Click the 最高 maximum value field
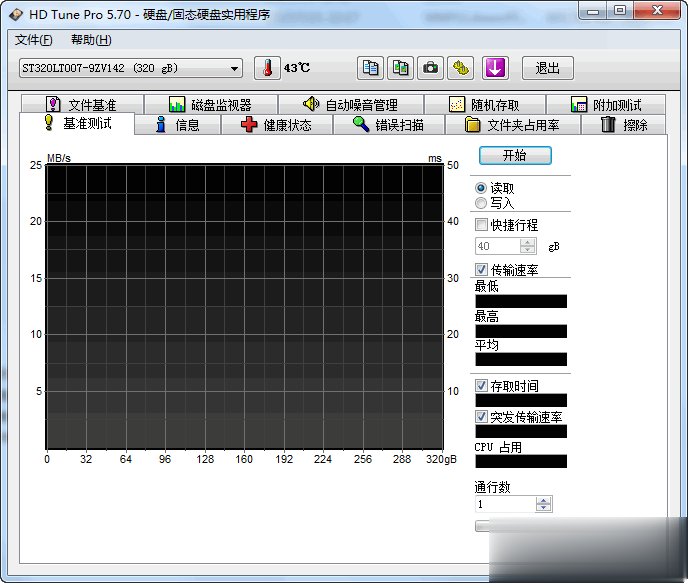 pyautogui.click(x=521, y=331)
